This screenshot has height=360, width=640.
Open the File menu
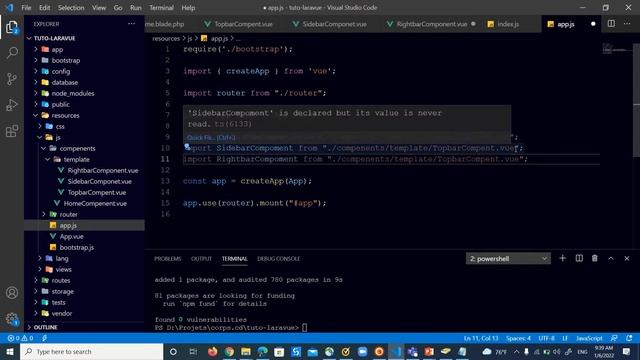26,7
